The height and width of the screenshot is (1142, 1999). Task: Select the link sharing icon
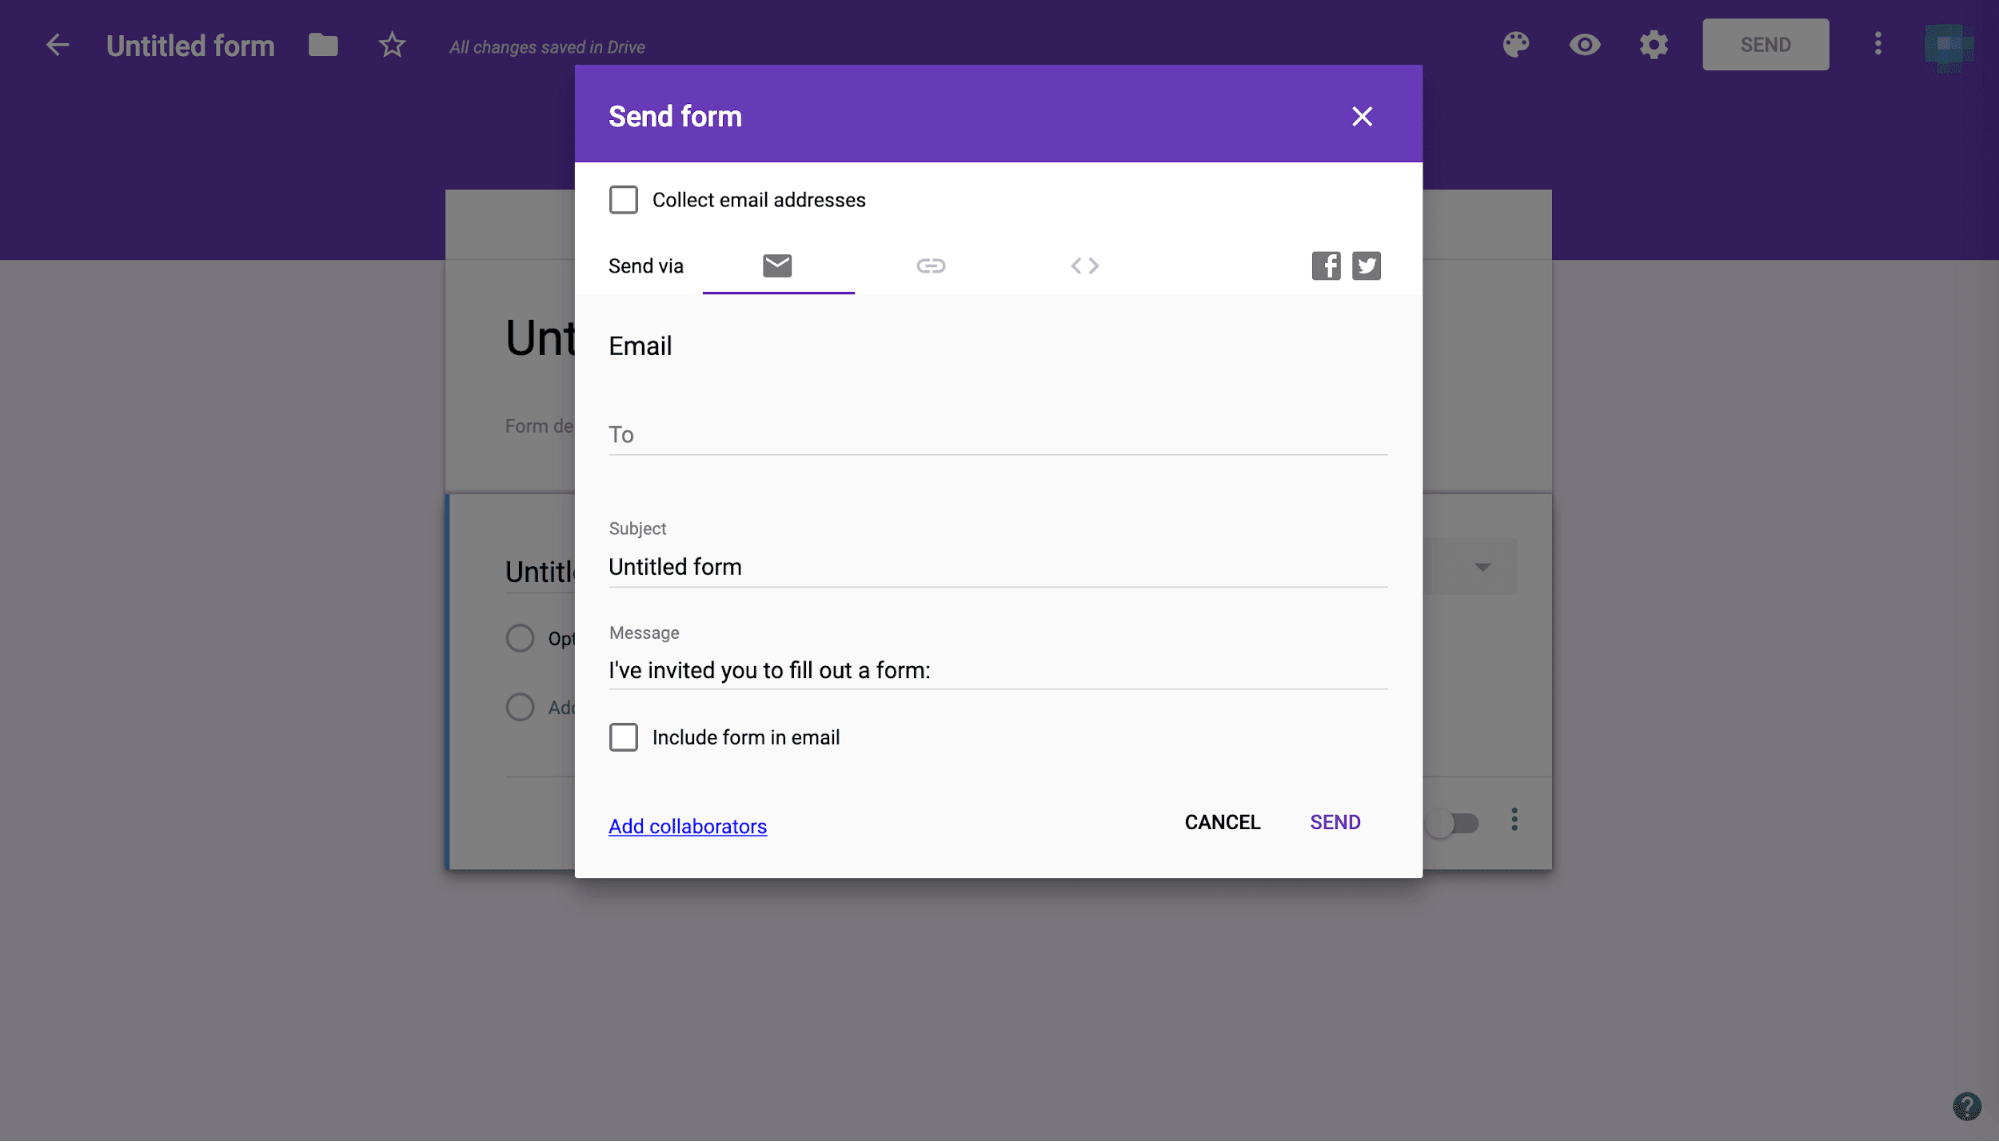click(x=929, y=265)
